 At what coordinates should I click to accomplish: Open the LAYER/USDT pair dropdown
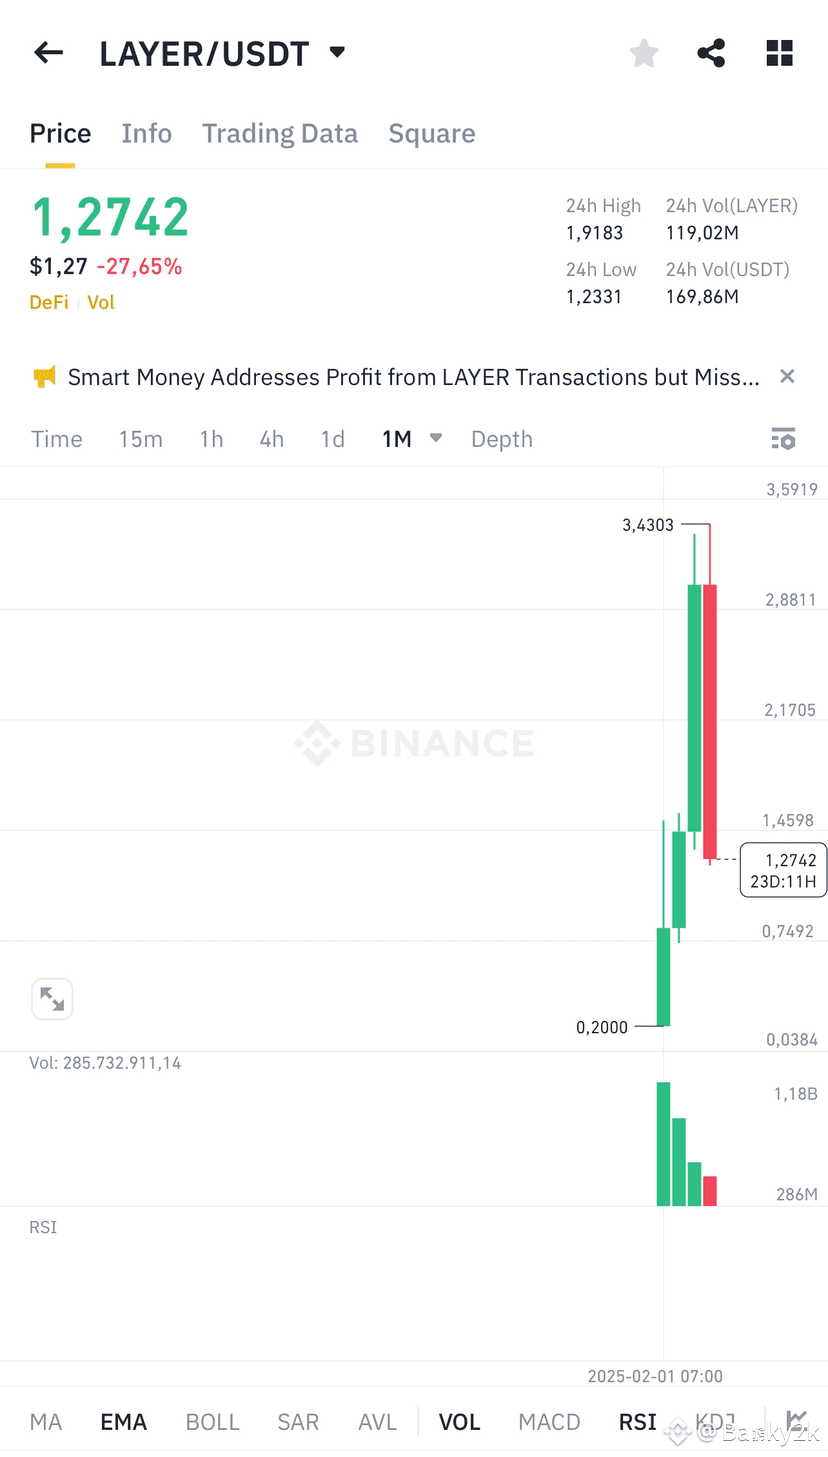[336, 52]
